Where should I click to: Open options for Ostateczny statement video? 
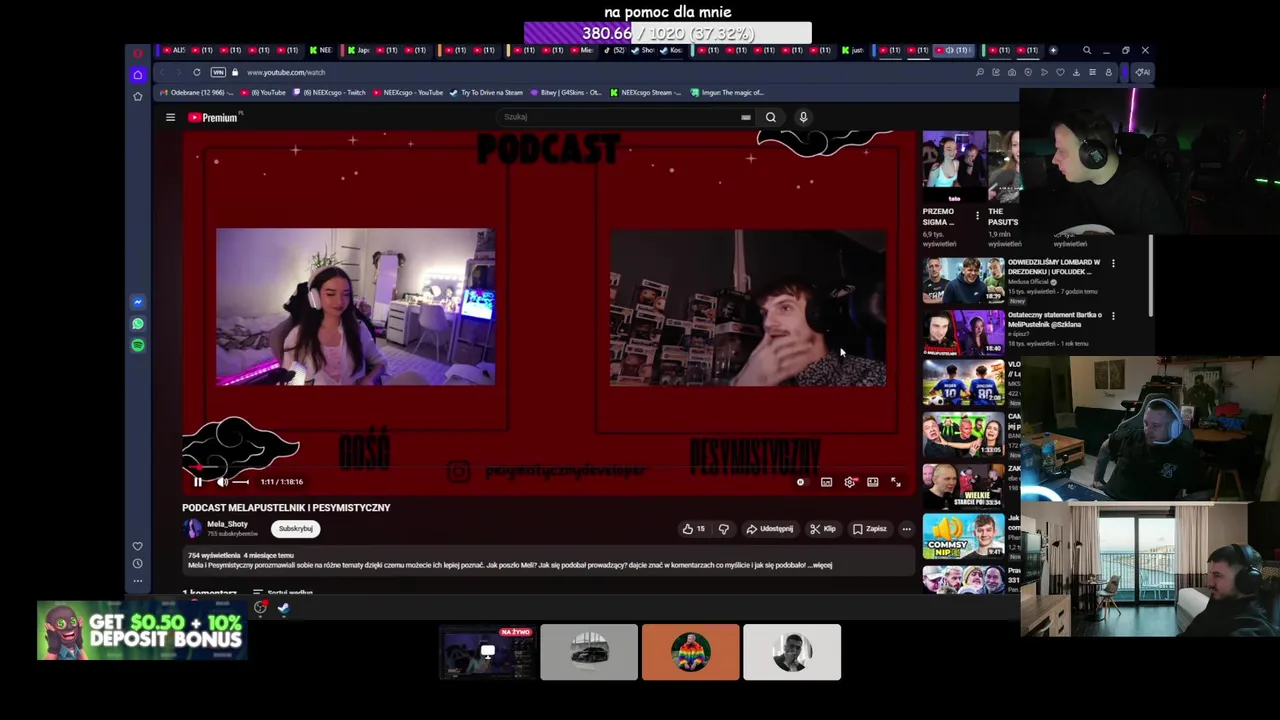coord(1113,315)
